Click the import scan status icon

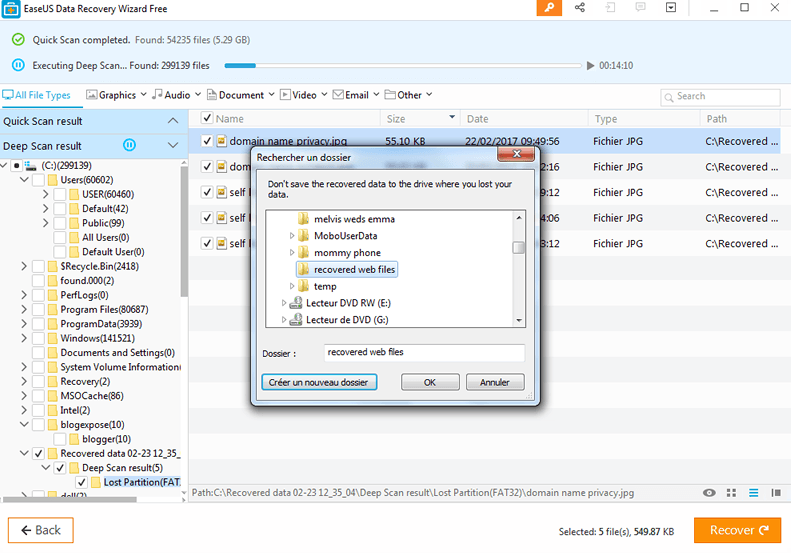pos(610,8)
